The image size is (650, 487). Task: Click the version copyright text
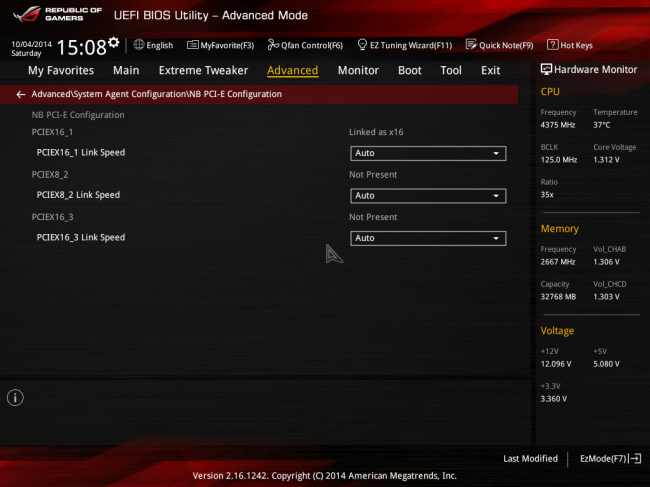coord(325,476)
